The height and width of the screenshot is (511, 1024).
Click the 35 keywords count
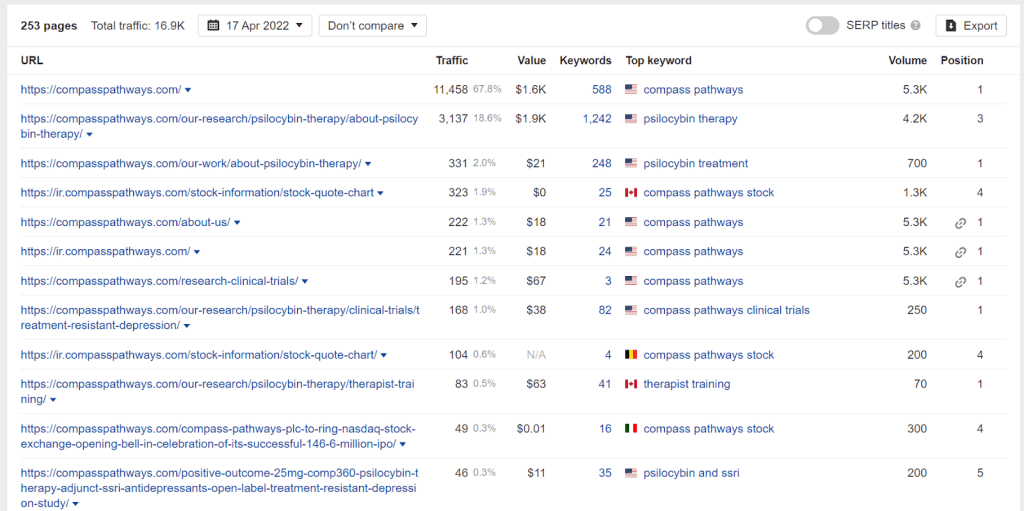(605, 473)
